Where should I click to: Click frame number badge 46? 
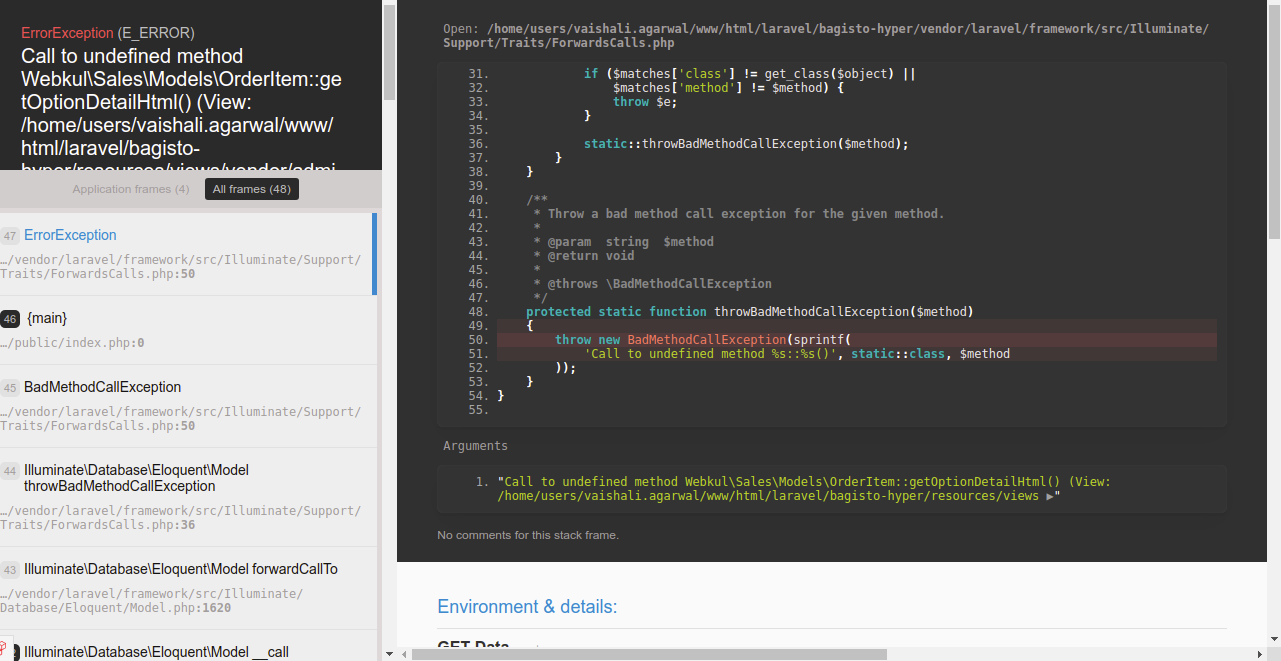tap(10, 319)
